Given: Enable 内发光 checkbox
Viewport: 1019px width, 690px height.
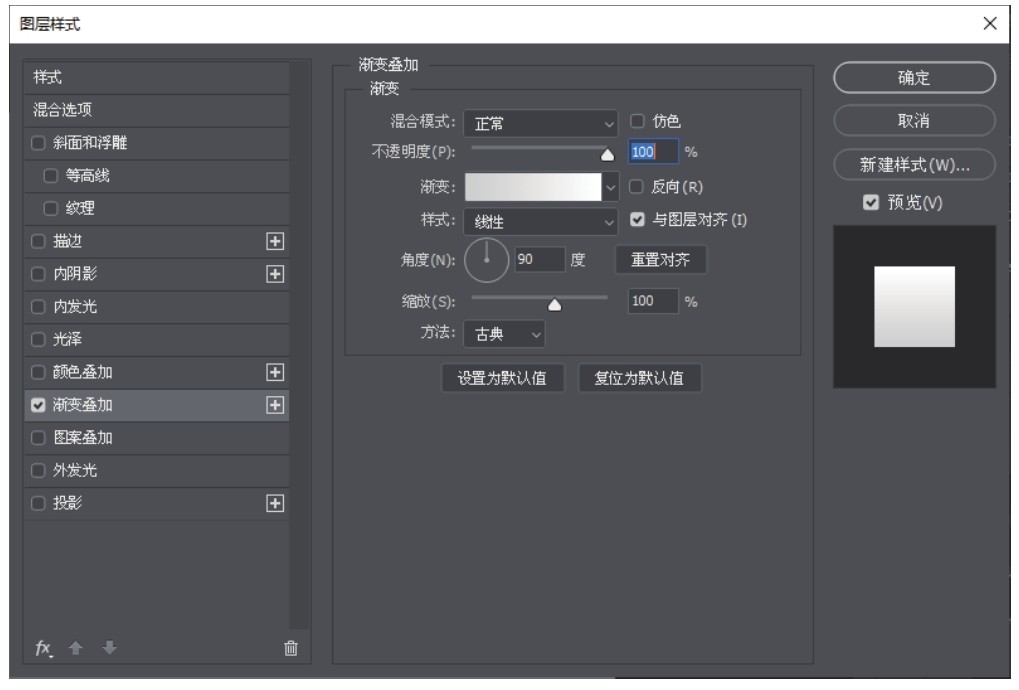Looking at the screenshot, I should point(38,307).
